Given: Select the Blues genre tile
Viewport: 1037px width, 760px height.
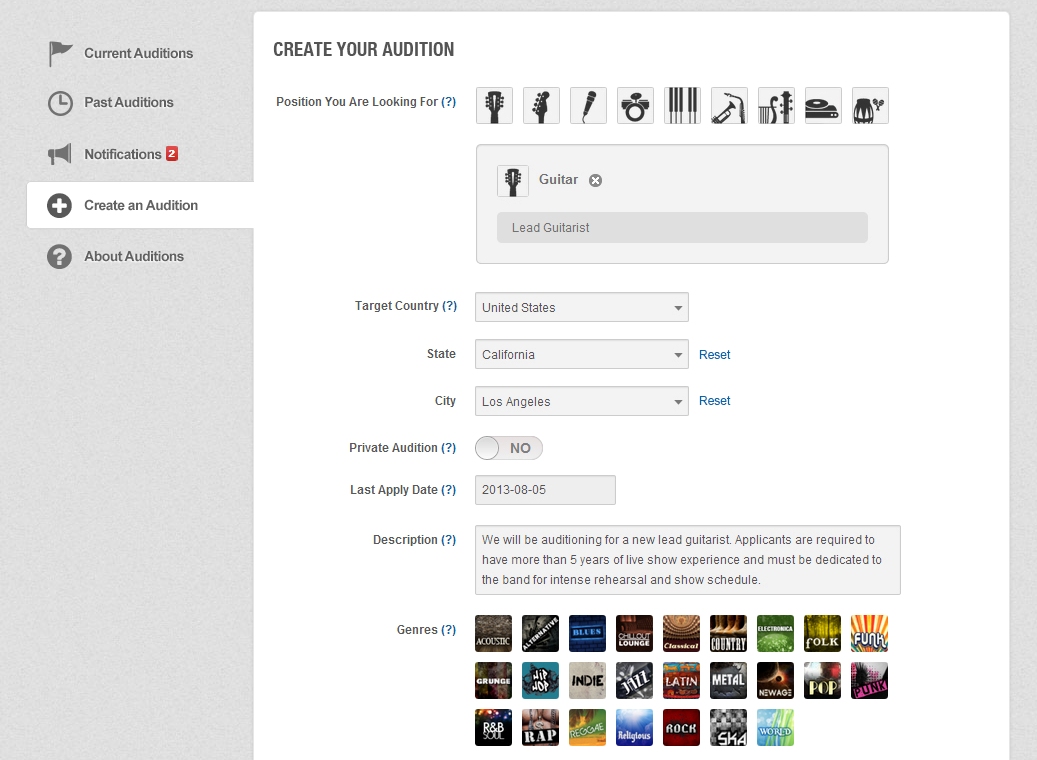Looking at the screenshot, I should [588, 633].
